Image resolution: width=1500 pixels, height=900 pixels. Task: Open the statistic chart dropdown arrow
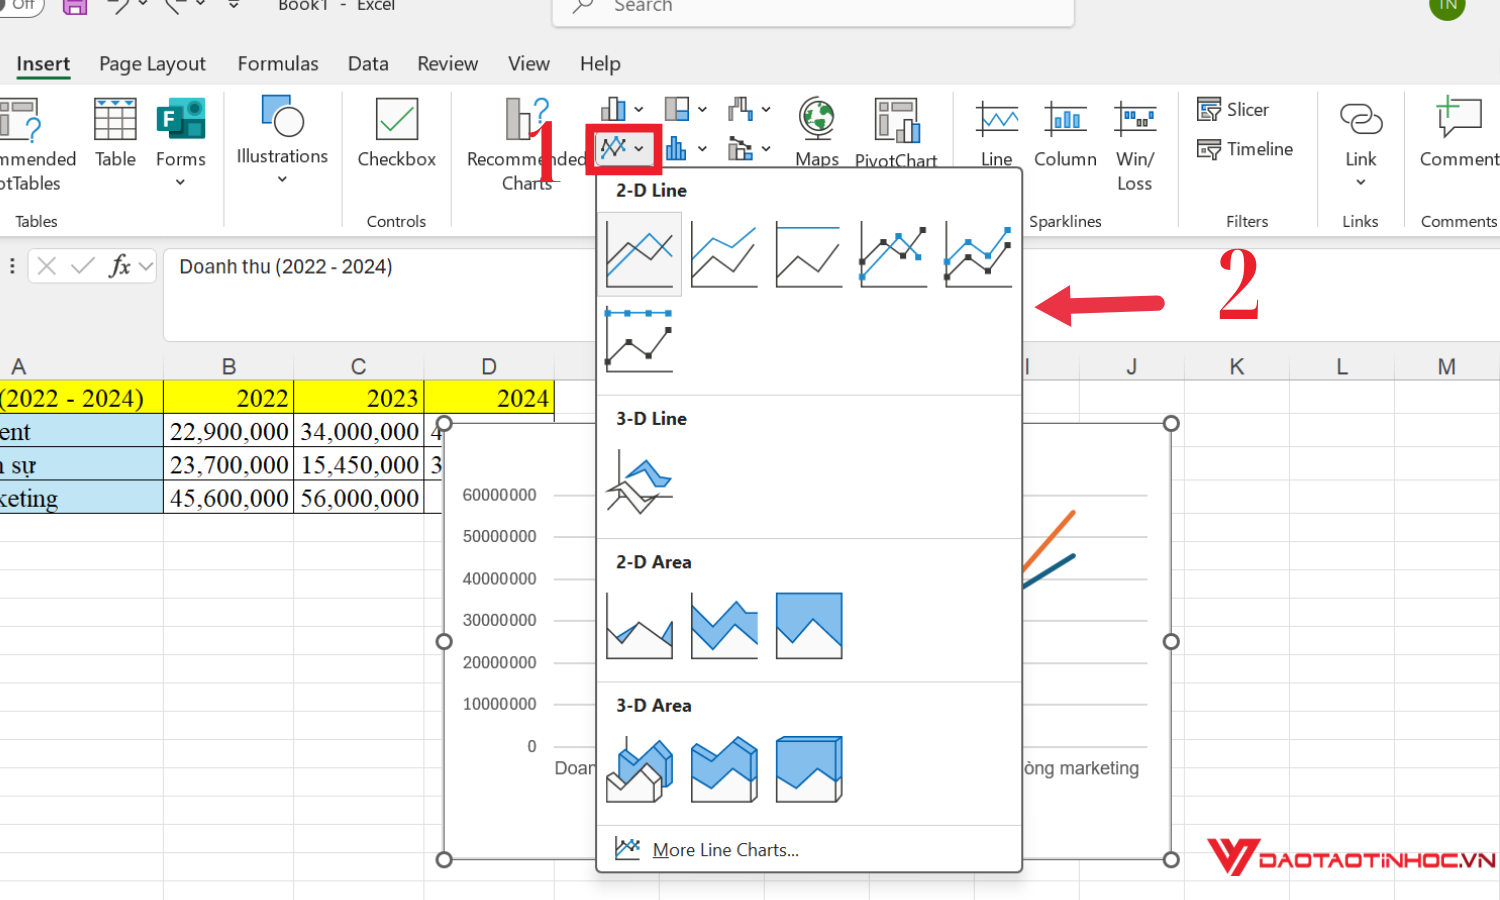[702, 149]
